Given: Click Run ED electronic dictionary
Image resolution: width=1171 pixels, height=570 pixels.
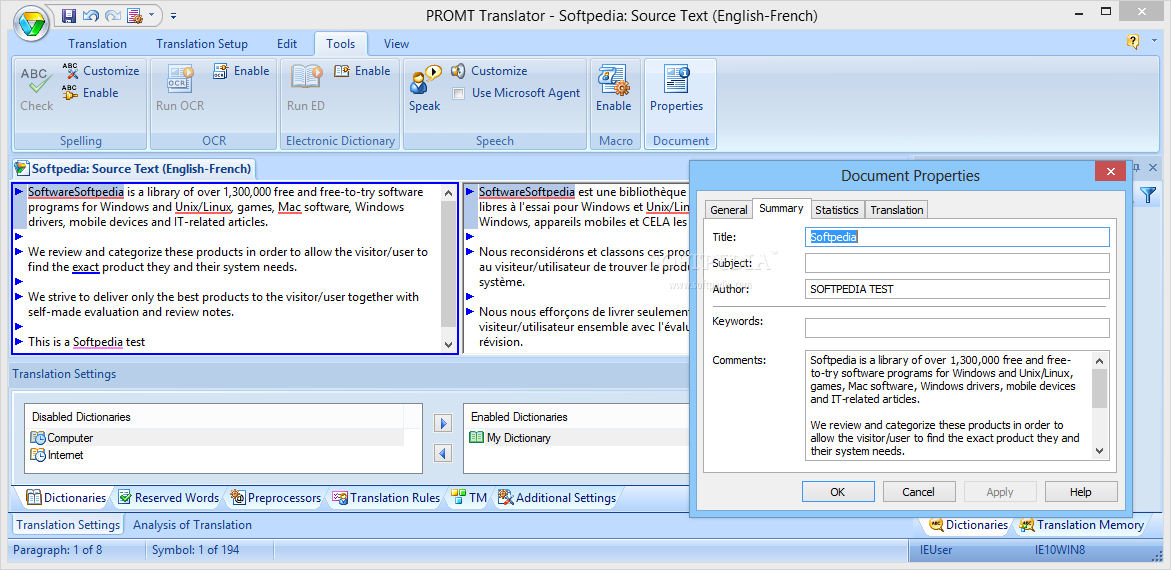Looking at the screenshot, I should (x=306, y=89).
